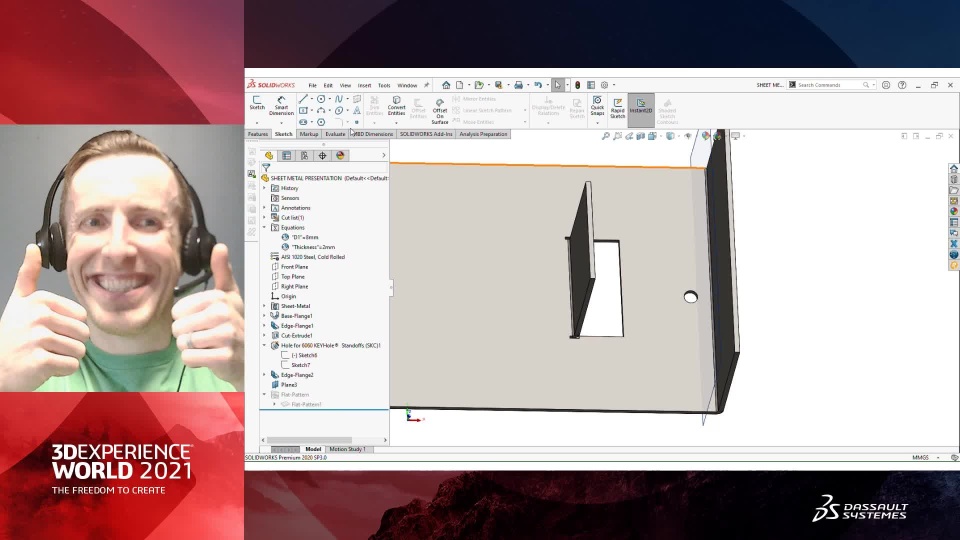Expand the Annotations tree node

[x=264, y=208]
